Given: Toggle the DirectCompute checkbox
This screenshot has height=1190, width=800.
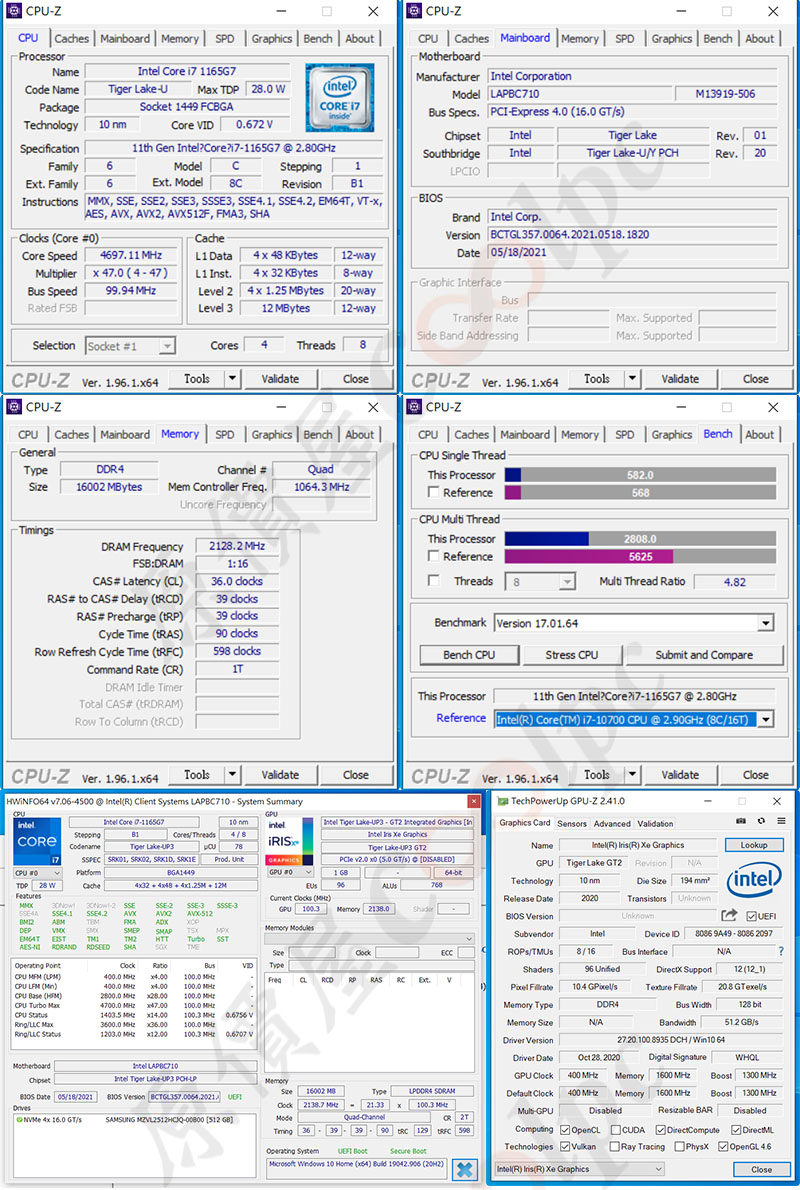Looking at the screenshot, I should coord(660,1130).
